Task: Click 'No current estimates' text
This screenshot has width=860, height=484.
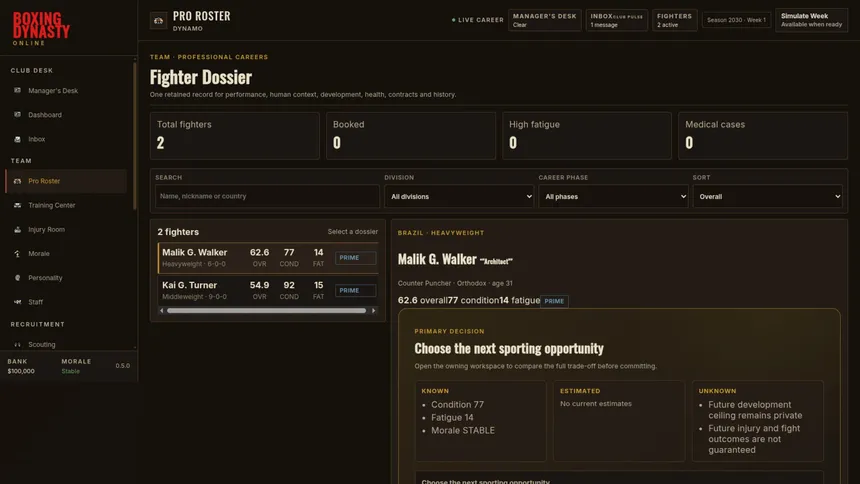Action: pyautogui.click(x=596, y=404)
